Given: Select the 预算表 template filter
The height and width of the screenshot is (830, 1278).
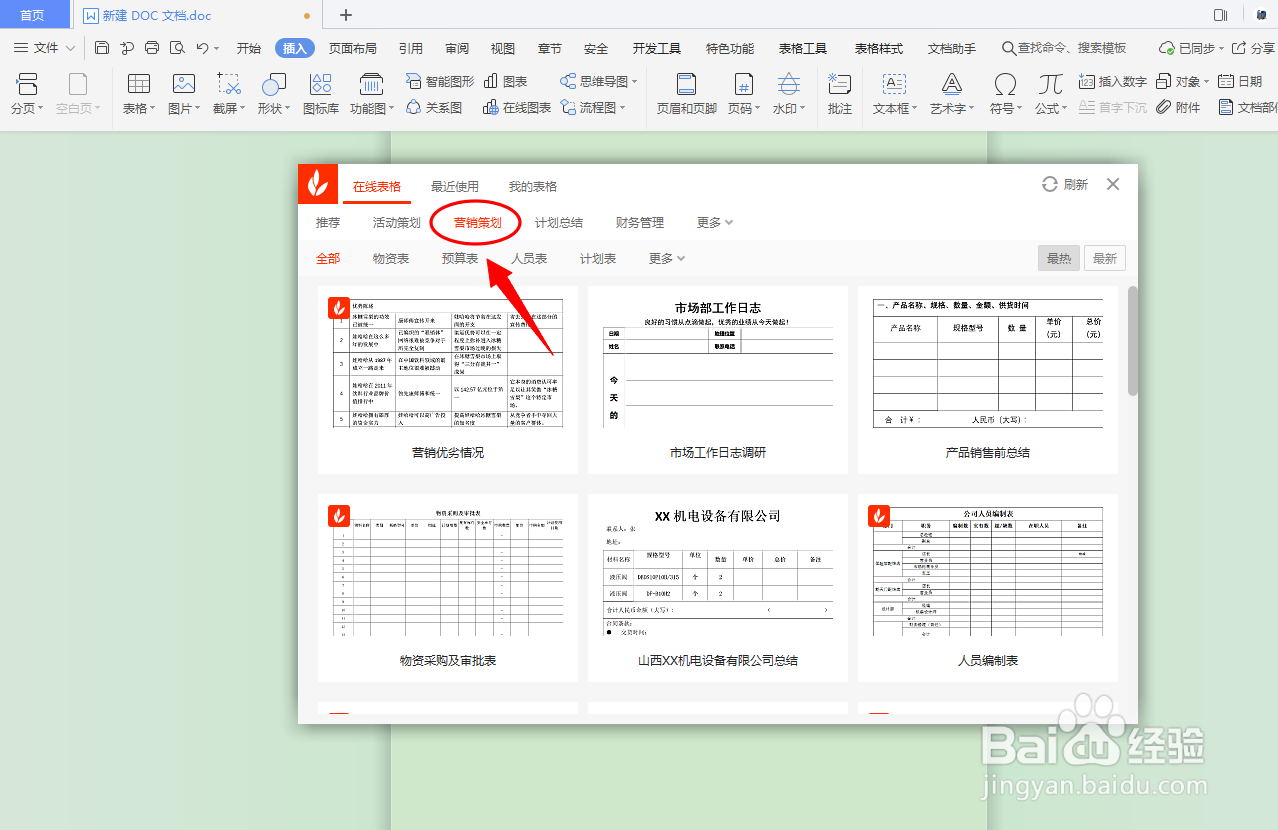Looking at the screenshot, I should click(x=460, y=257).
